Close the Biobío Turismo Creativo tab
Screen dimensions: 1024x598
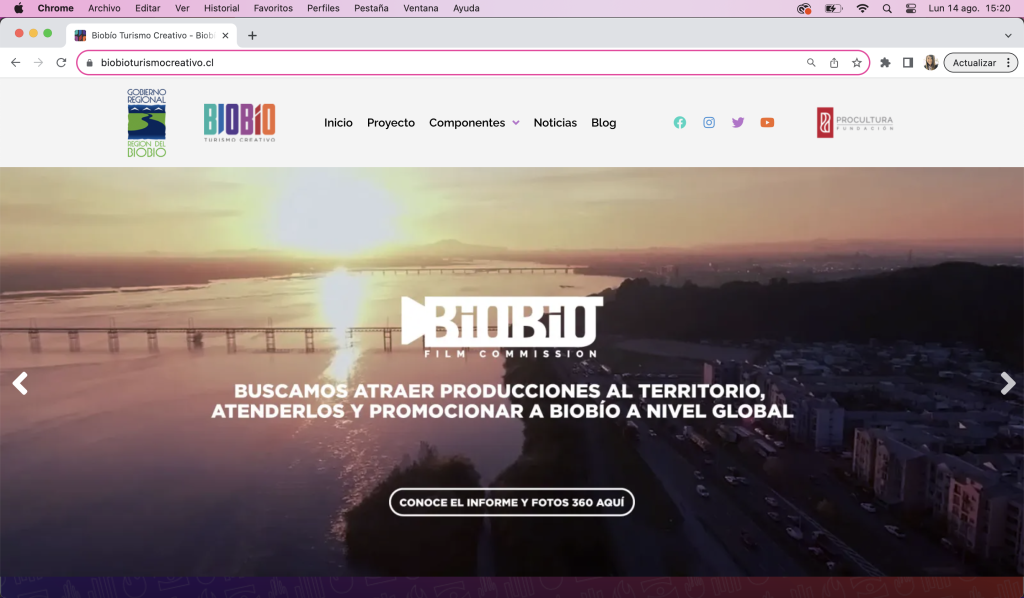[x=225, y=35]
